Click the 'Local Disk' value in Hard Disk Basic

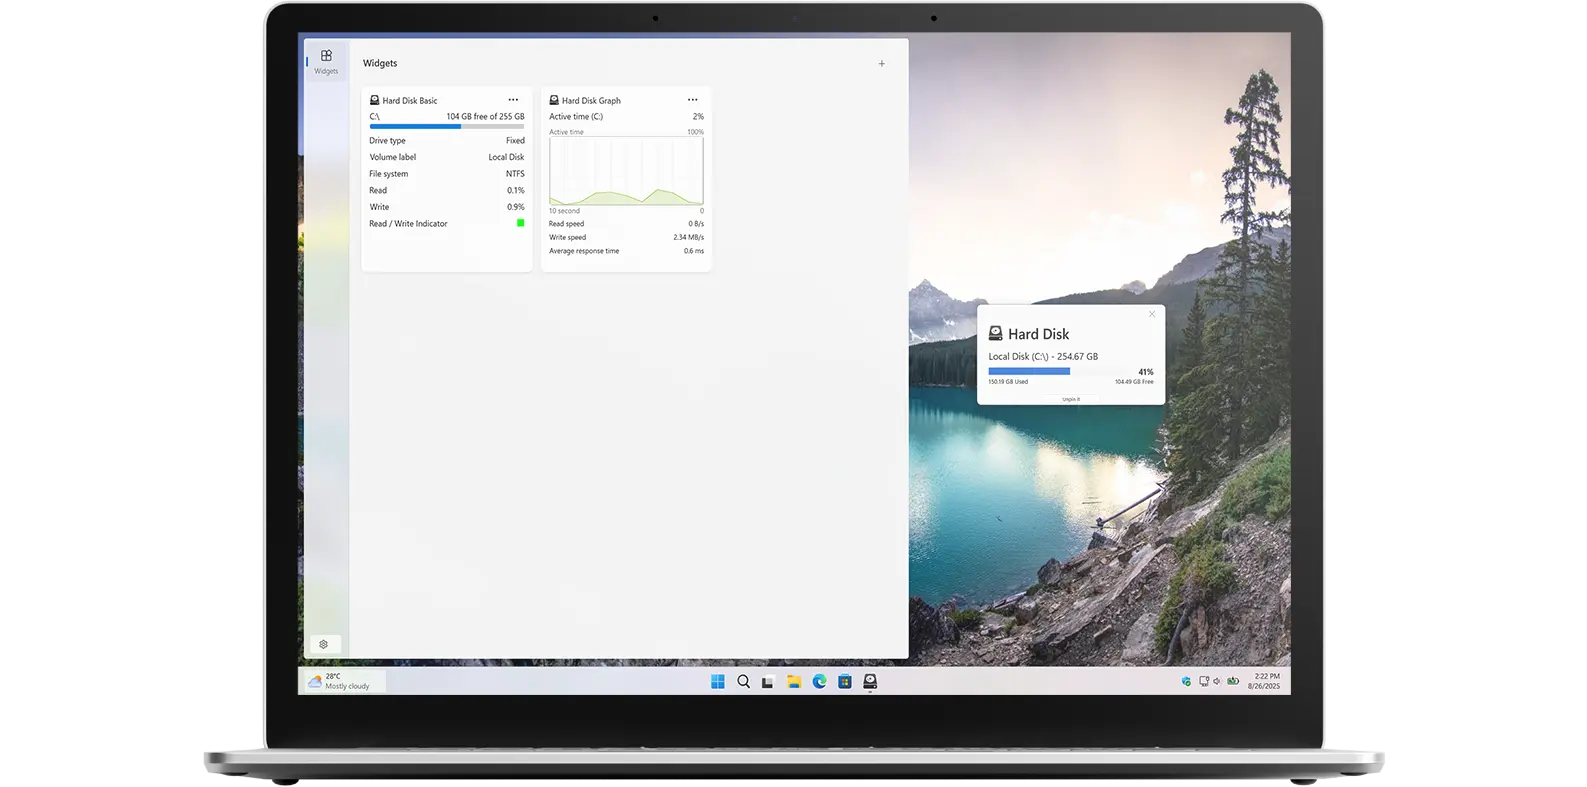[x=506, y=157]
